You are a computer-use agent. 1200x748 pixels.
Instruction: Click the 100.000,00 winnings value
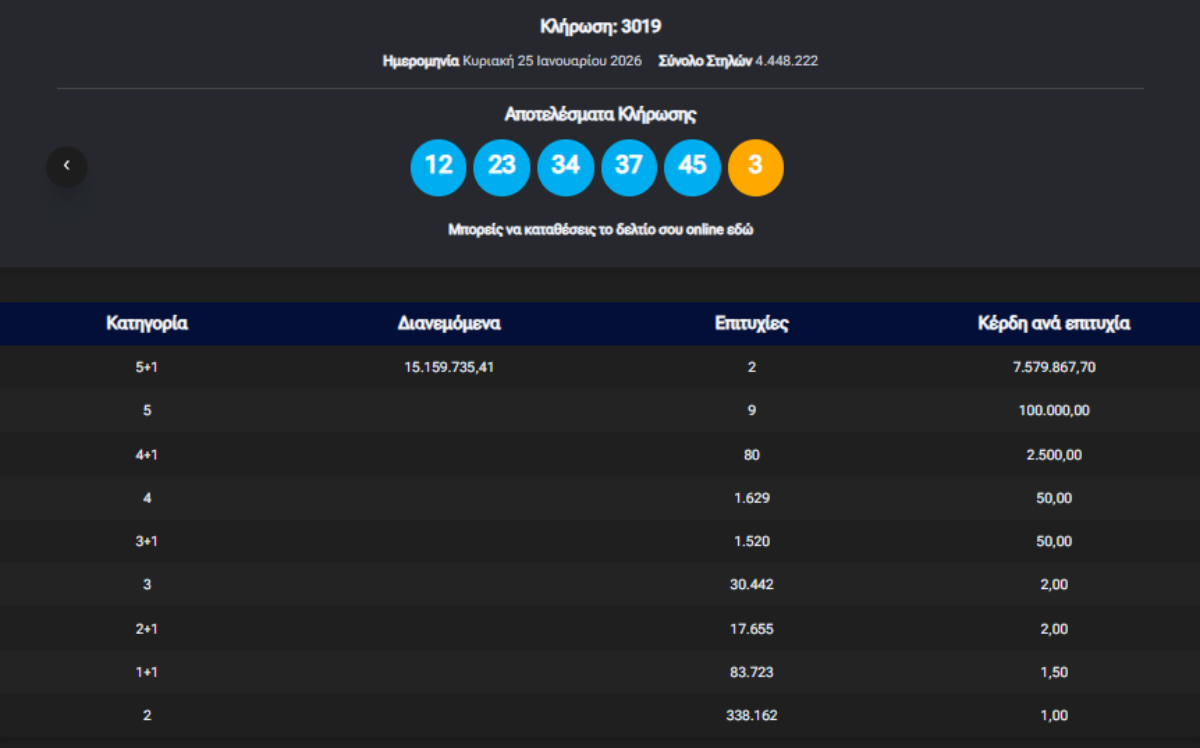[1053, 411]
